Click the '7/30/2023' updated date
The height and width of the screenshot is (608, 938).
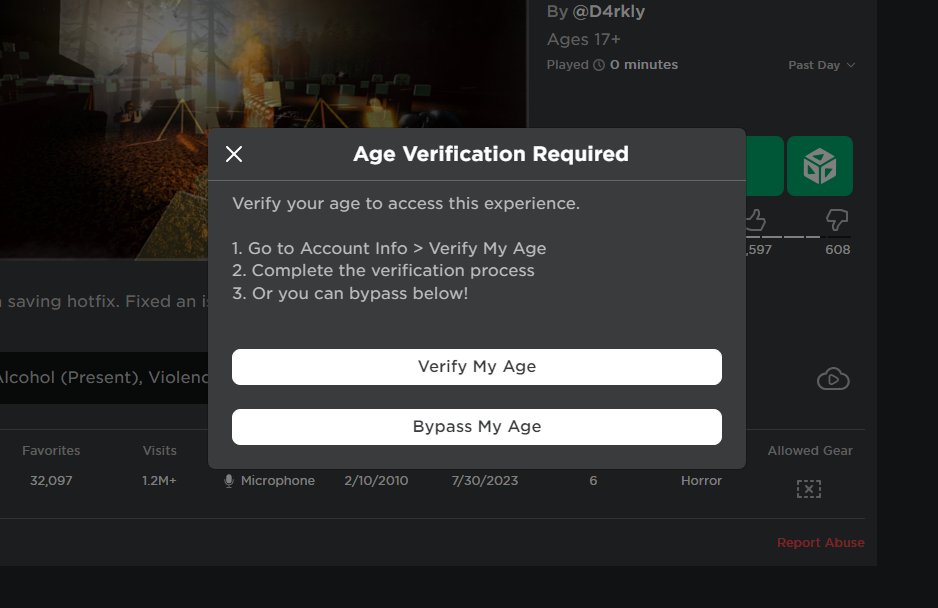[485, 481]
